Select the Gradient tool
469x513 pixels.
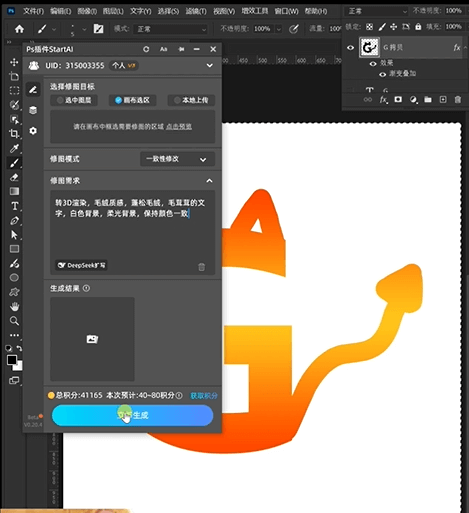click(x=14, y=191)
